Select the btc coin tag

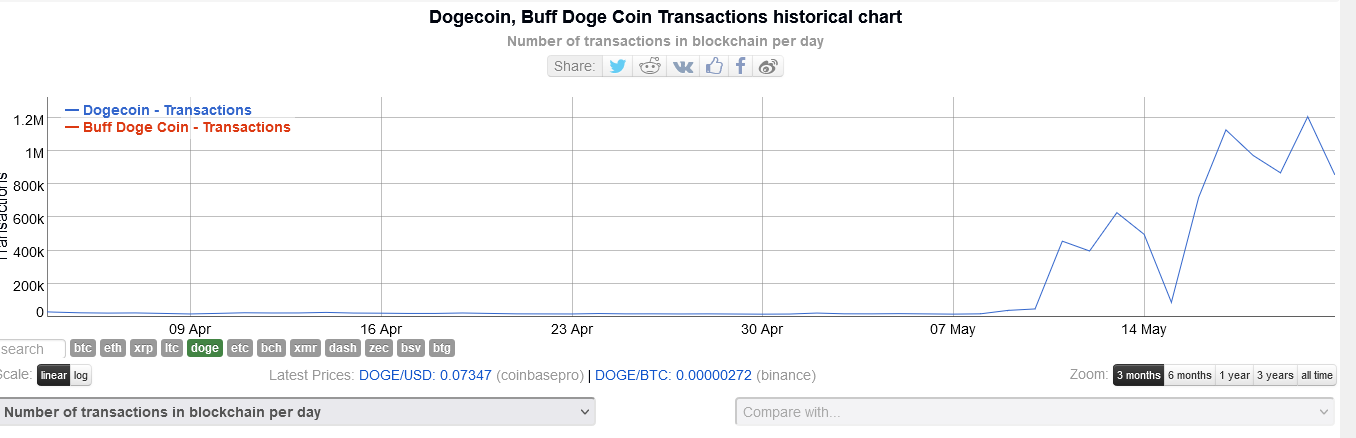83,348
